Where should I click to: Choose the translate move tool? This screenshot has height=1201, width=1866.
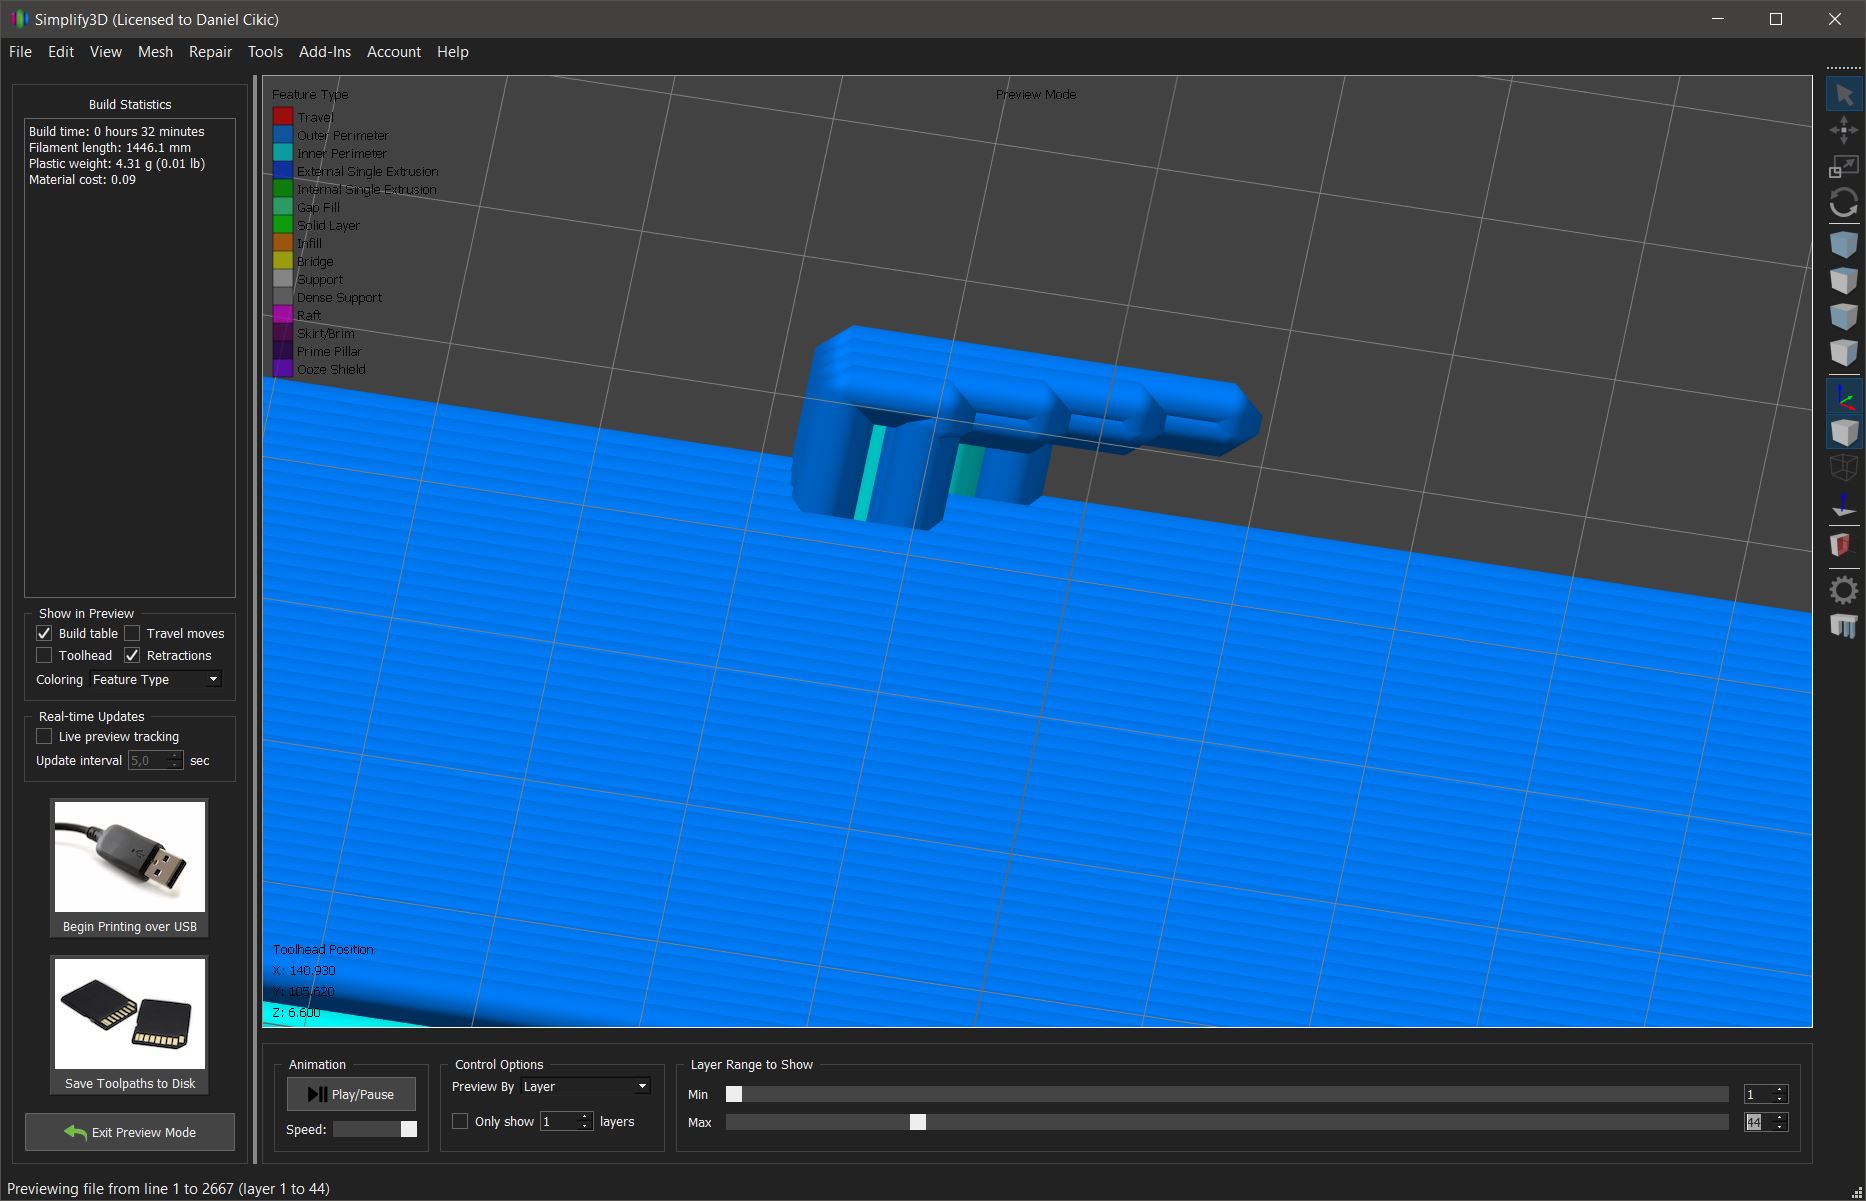[x=1844, y=130]
